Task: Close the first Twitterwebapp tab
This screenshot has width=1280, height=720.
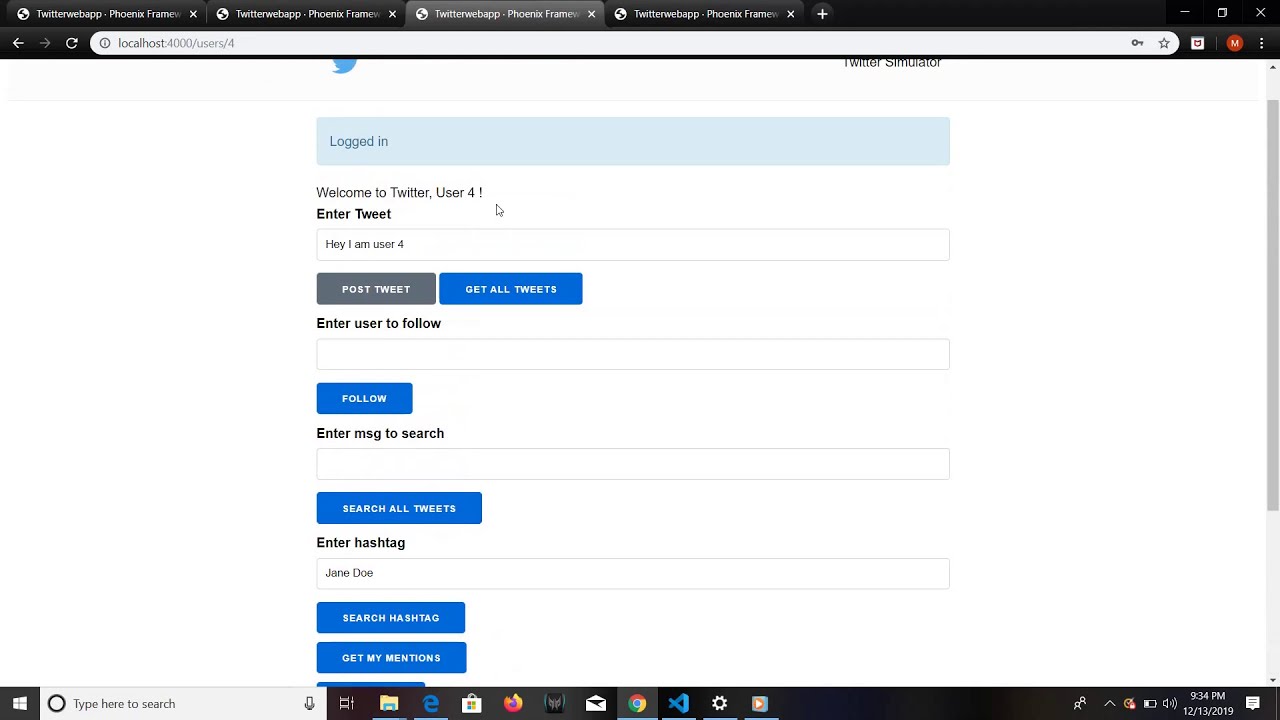Action: [x=193, y=14]
